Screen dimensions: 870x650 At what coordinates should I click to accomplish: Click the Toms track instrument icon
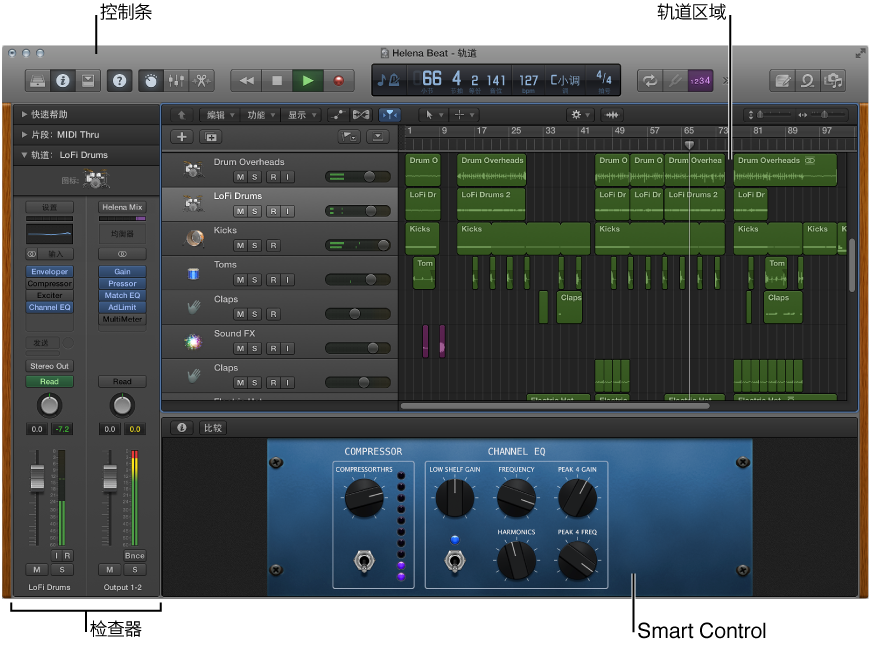(192, 272)
